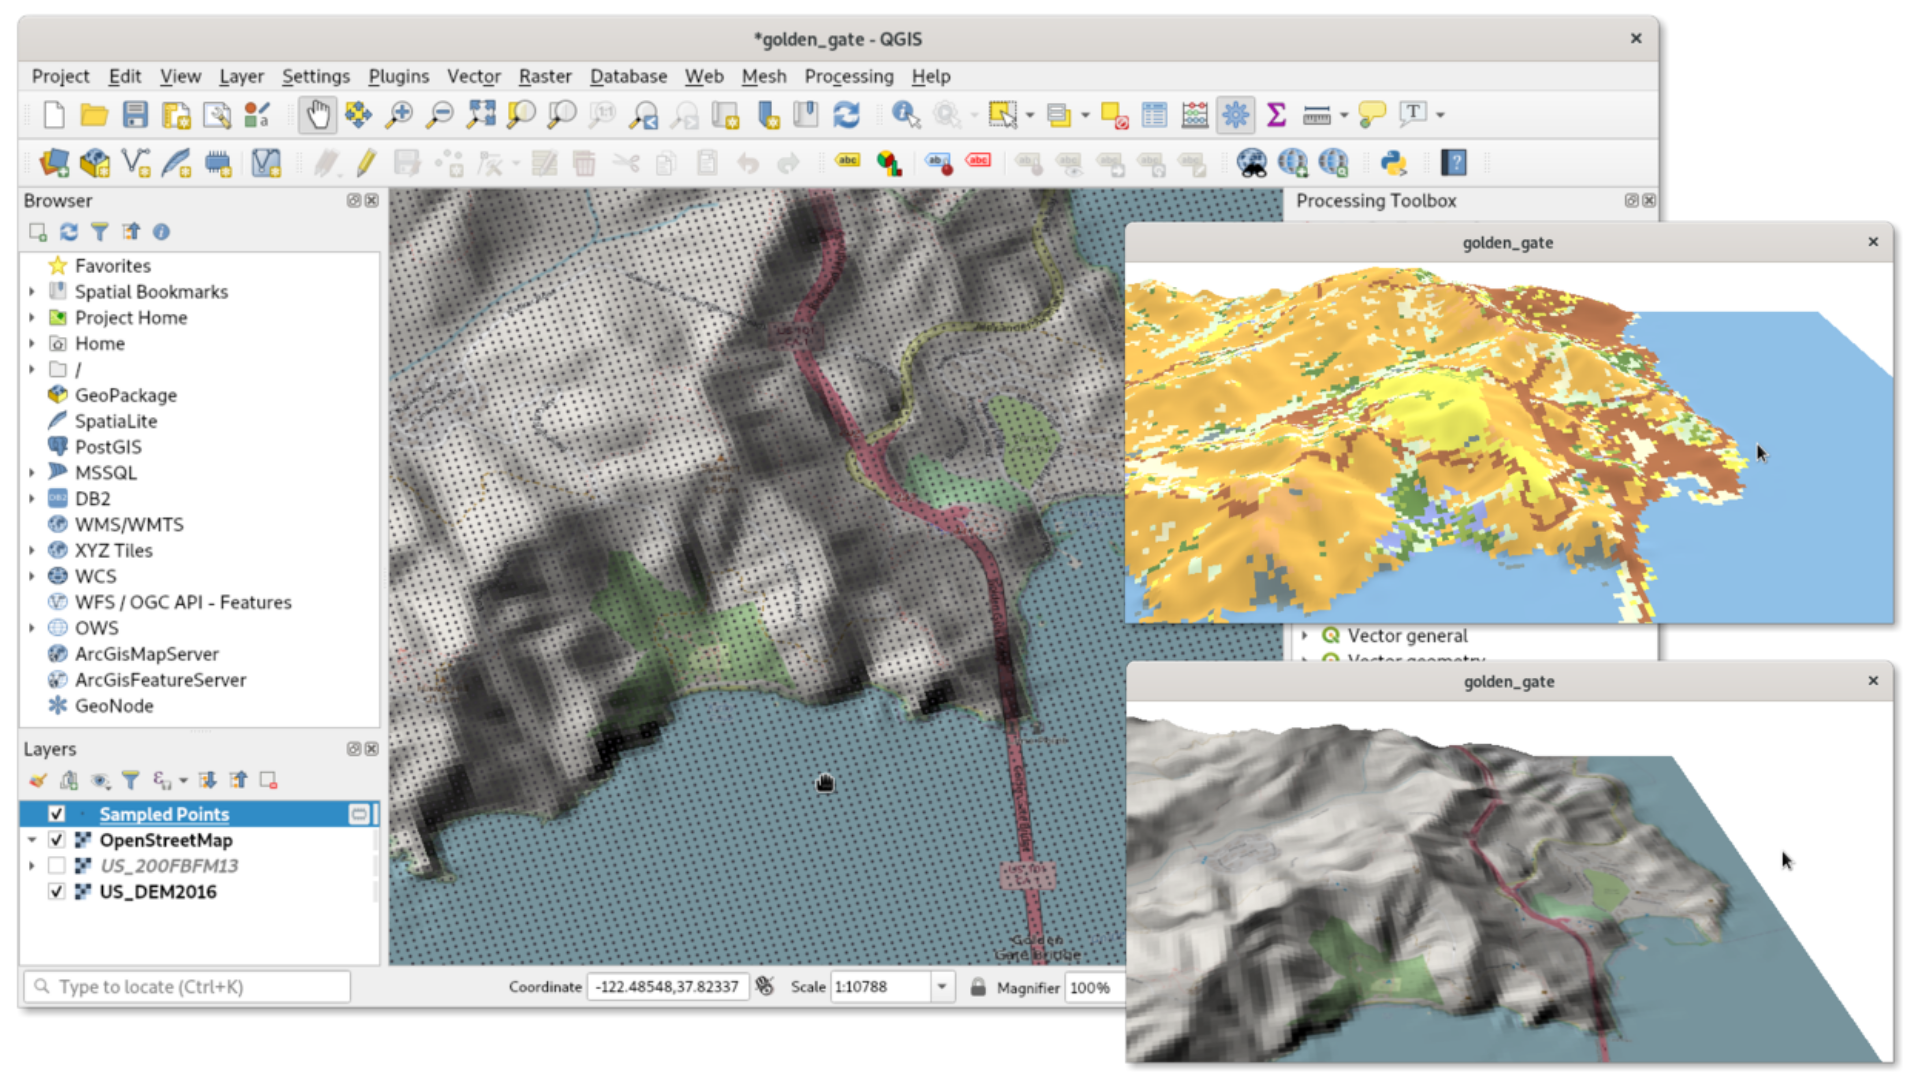The image size is (1920, 1080).
Task: Select the Measure Line ruler tool
Action: [1317, 115]
